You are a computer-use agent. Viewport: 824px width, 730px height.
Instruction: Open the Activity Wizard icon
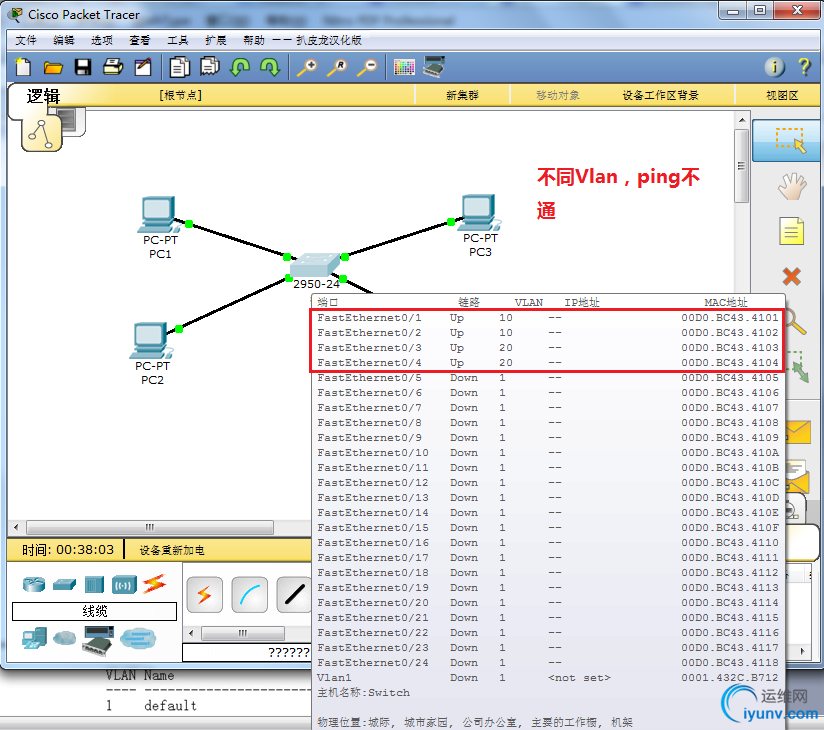tap(143, 67)
